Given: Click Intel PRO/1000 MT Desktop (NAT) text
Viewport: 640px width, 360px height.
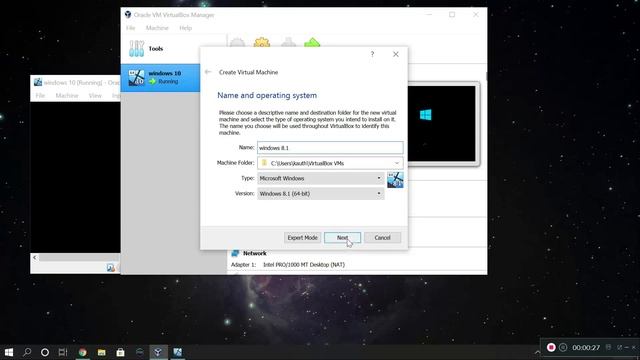Looking at the screenshot, I should click(304, 265).
